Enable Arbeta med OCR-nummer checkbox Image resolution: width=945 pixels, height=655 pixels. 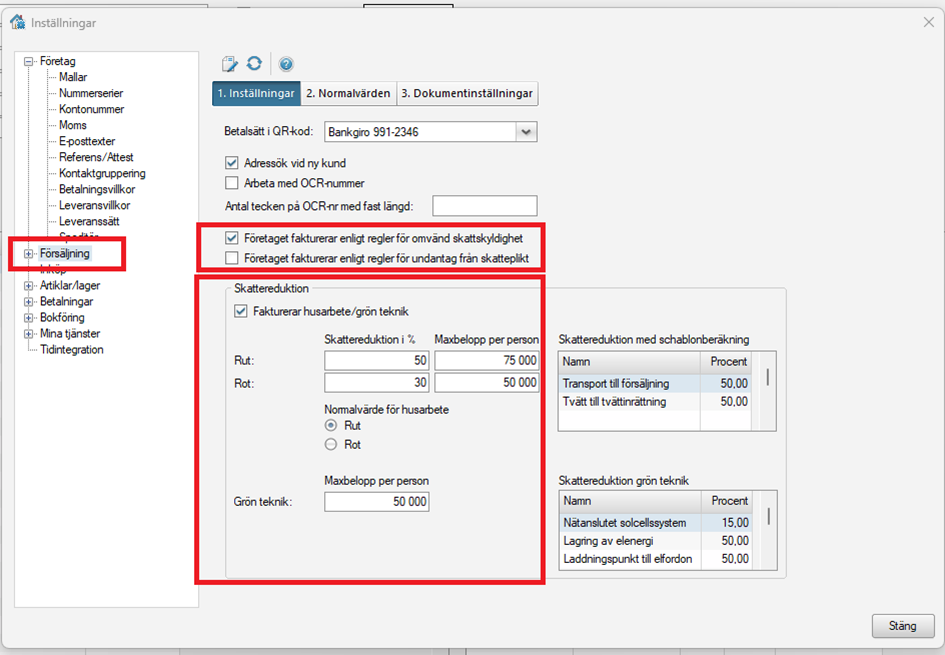[233, 183]
